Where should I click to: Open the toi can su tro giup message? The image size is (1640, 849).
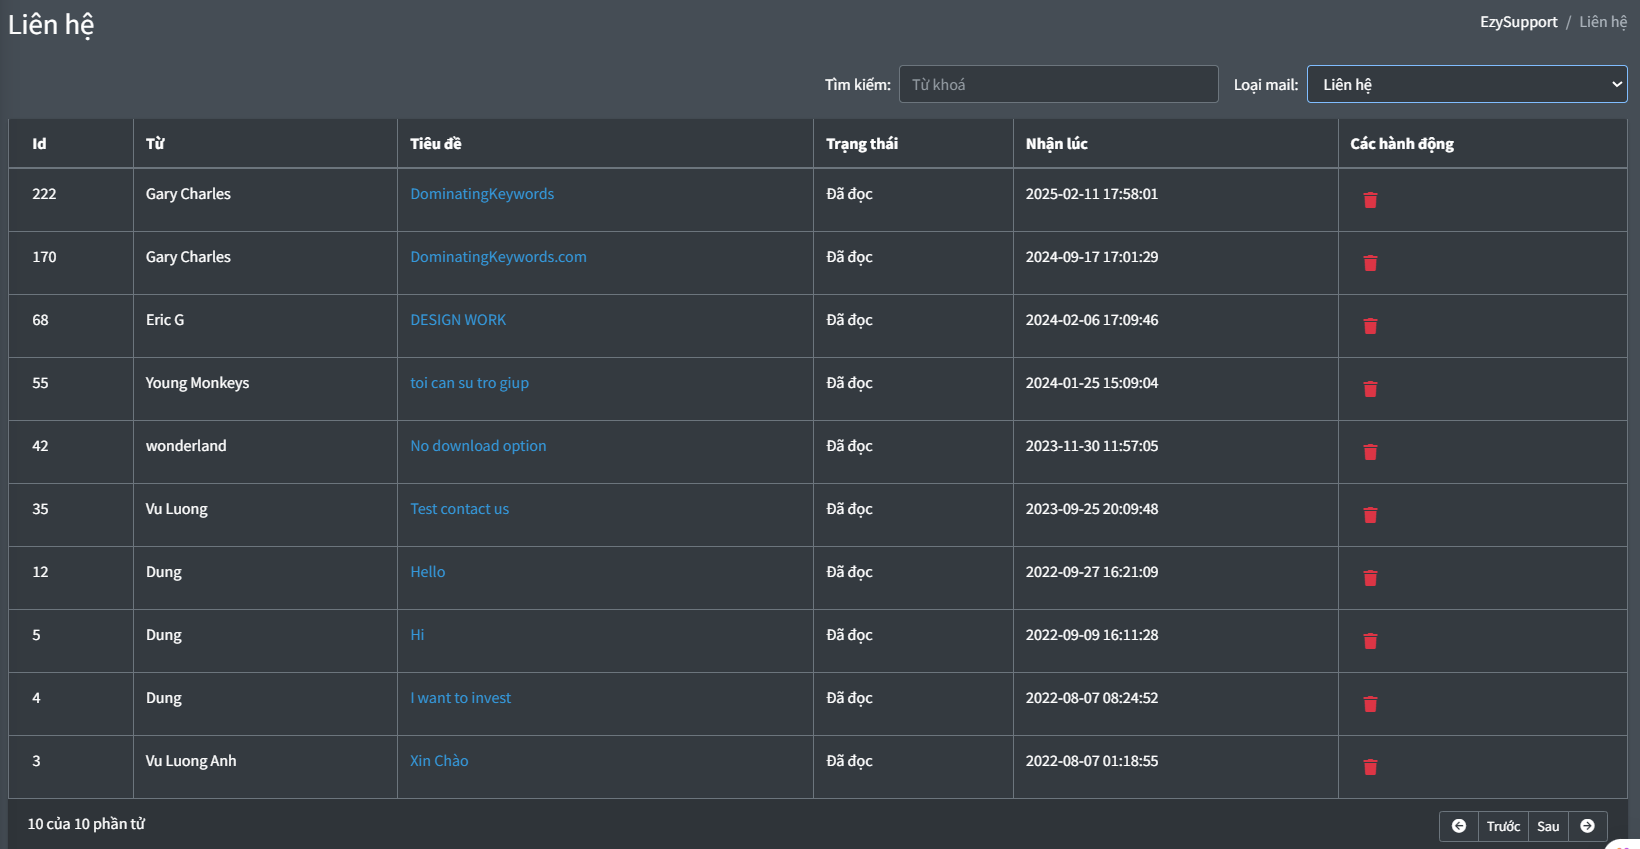(469, 383)
